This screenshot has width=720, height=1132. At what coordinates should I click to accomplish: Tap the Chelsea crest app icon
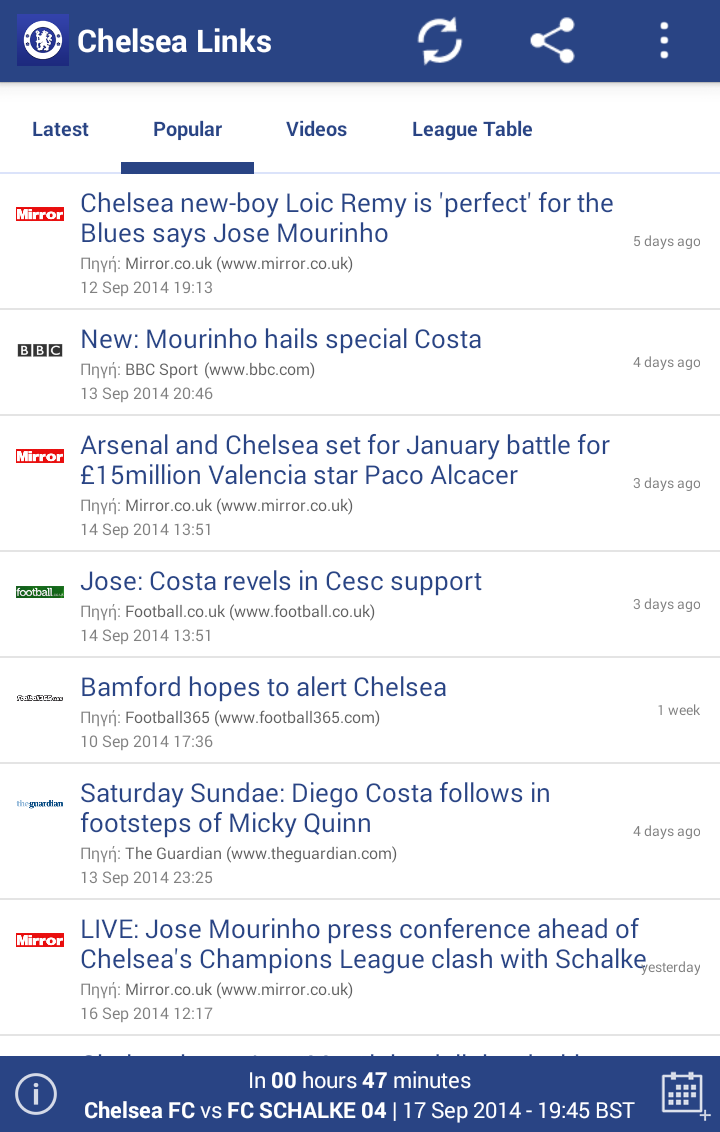pyautogui.click(x=43, y=40)
